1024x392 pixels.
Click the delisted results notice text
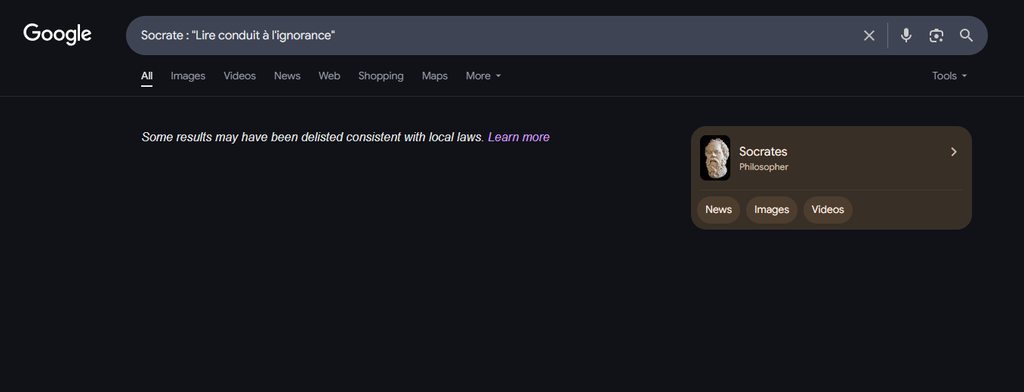tap(313, 137)
